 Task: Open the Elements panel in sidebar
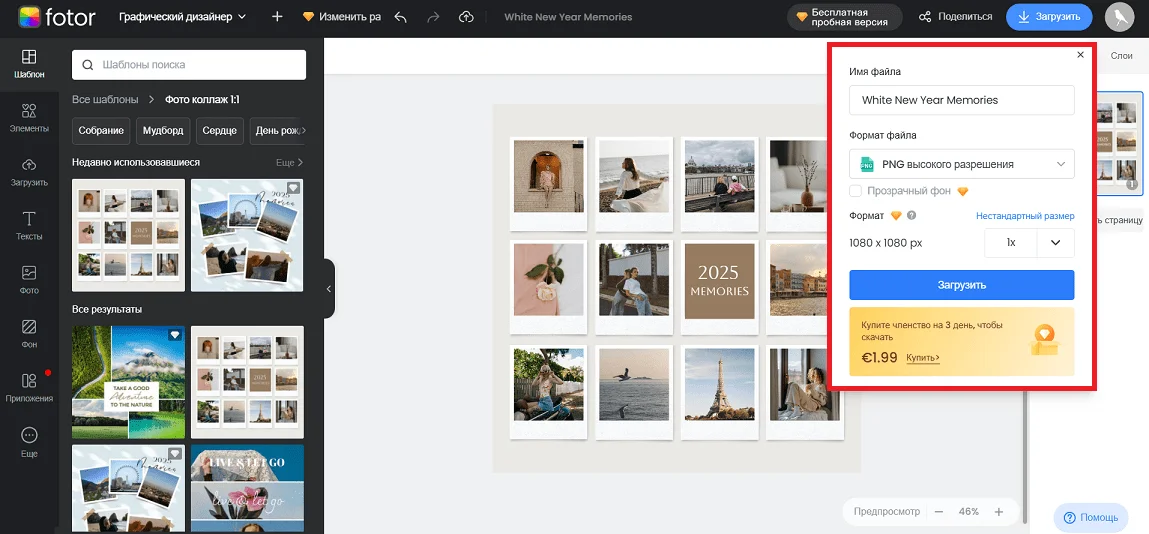pyautogui.click(x=29, y=116)
